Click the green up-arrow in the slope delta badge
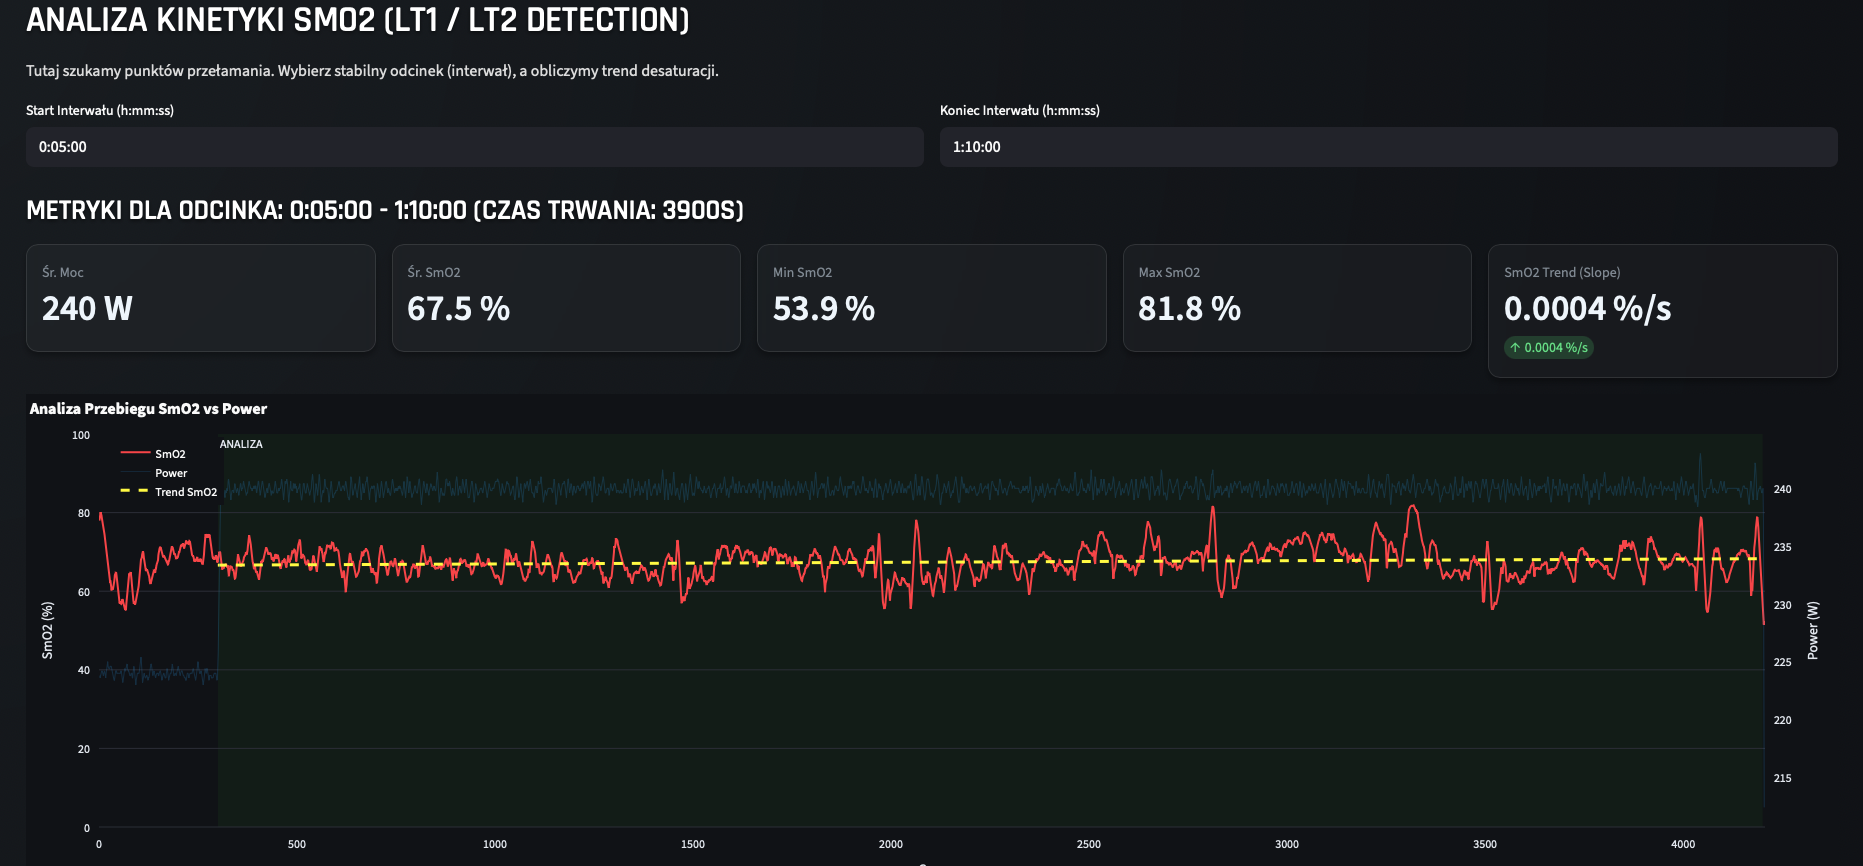 coord(1515,348)
